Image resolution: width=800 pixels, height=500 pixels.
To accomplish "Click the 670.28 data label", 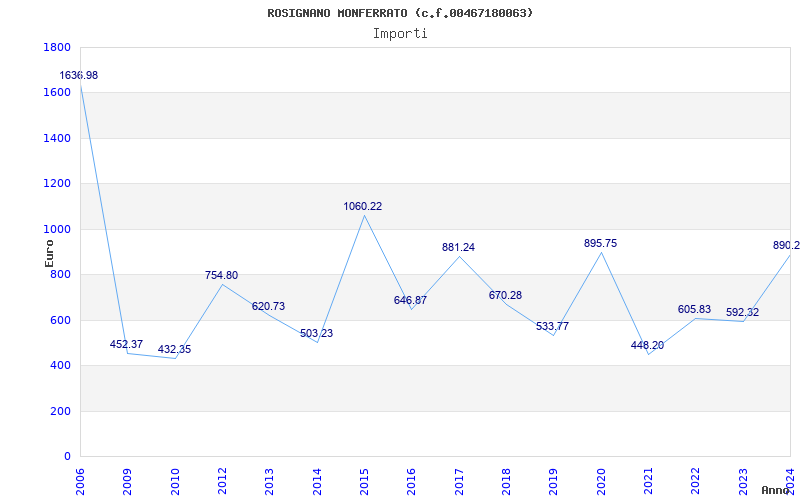I will coord(505,295).
